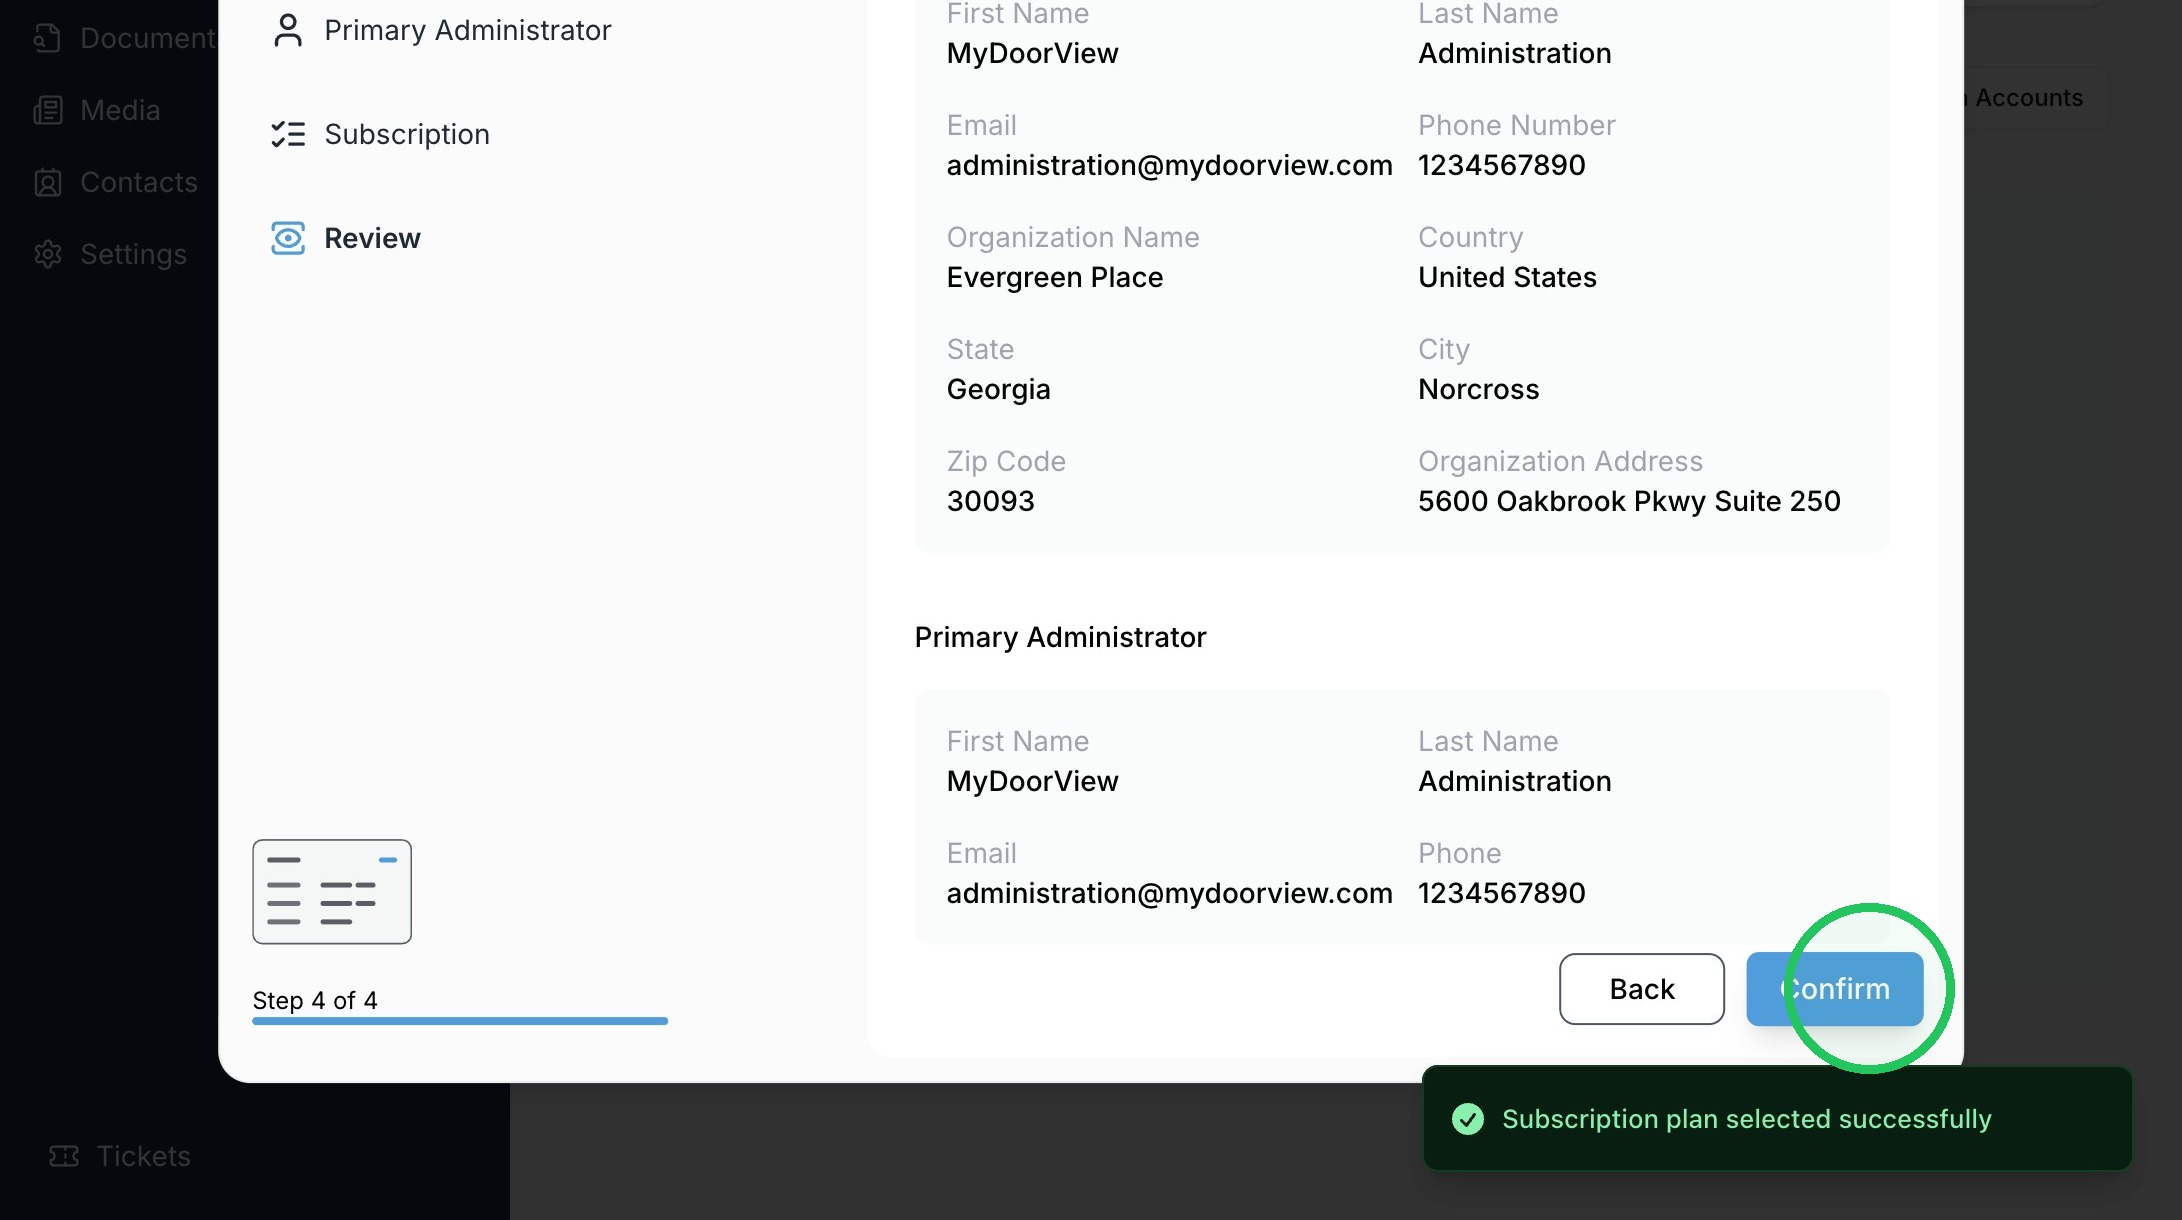Click the address '5600 Oakbrook Pkwy Suite 250'
The image size is (2182, 1220).
tap(1630, 501)
